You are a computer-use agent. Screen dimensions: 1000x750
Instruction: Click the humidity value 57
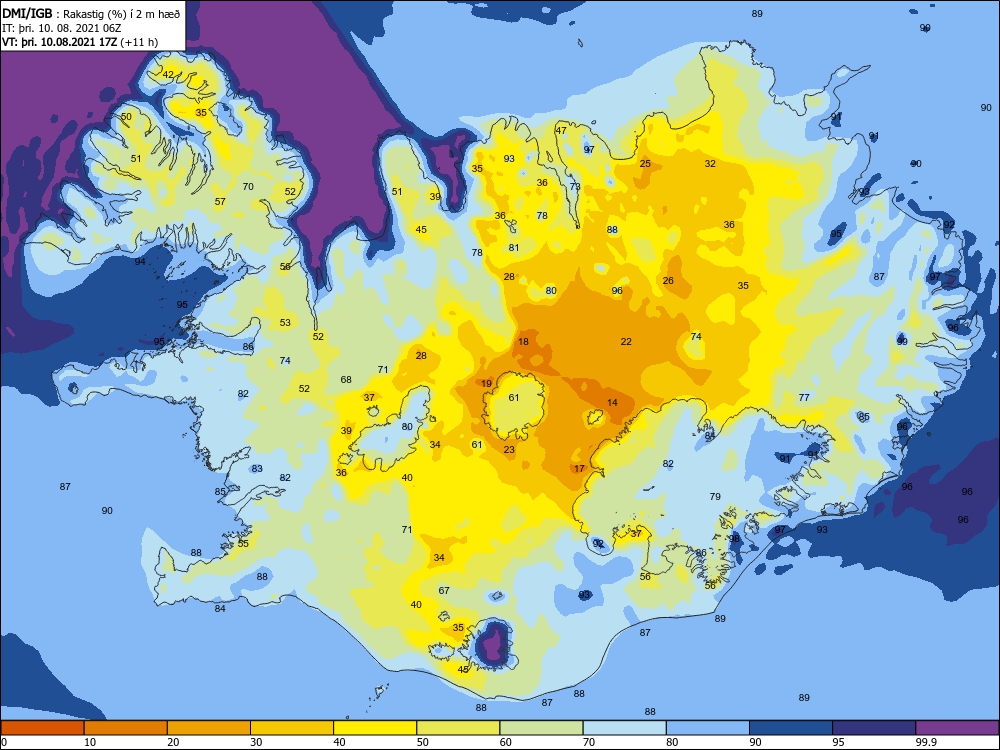coord(220,202)
